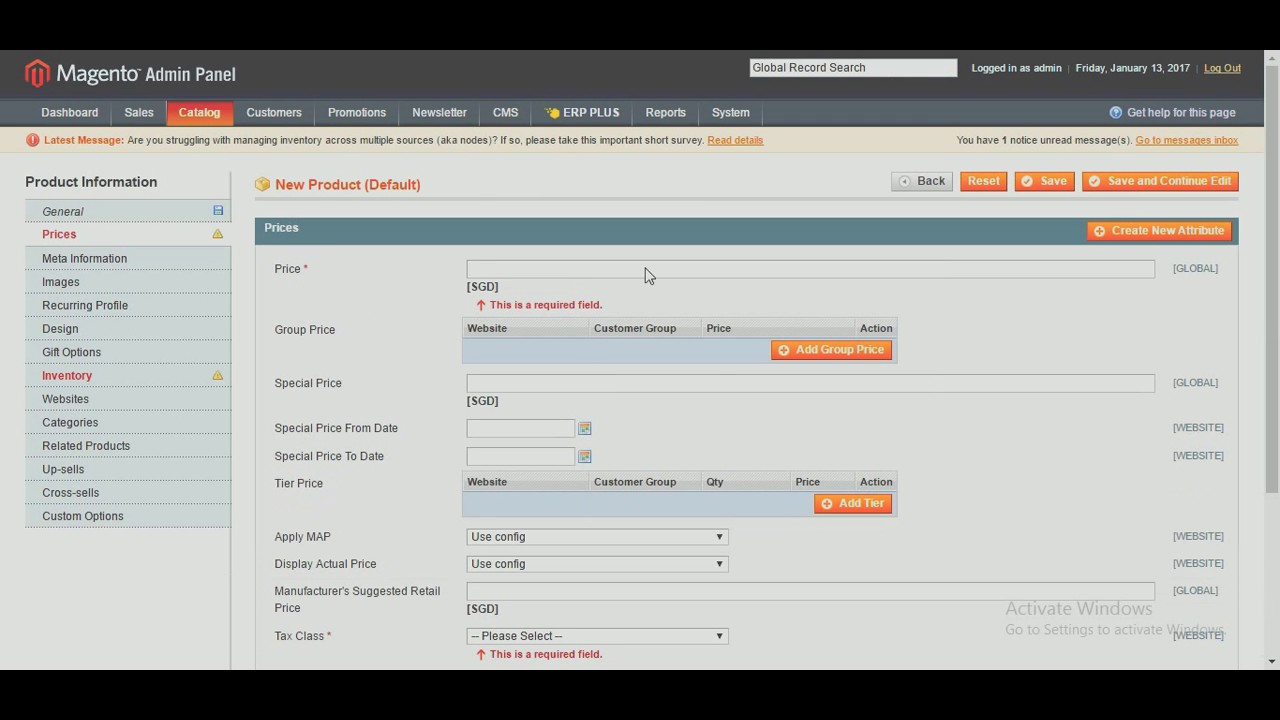This screenshot has height=720, width=1280.
Task: Switch to the Recurring Profile tab
Action: tap(128, 305)
